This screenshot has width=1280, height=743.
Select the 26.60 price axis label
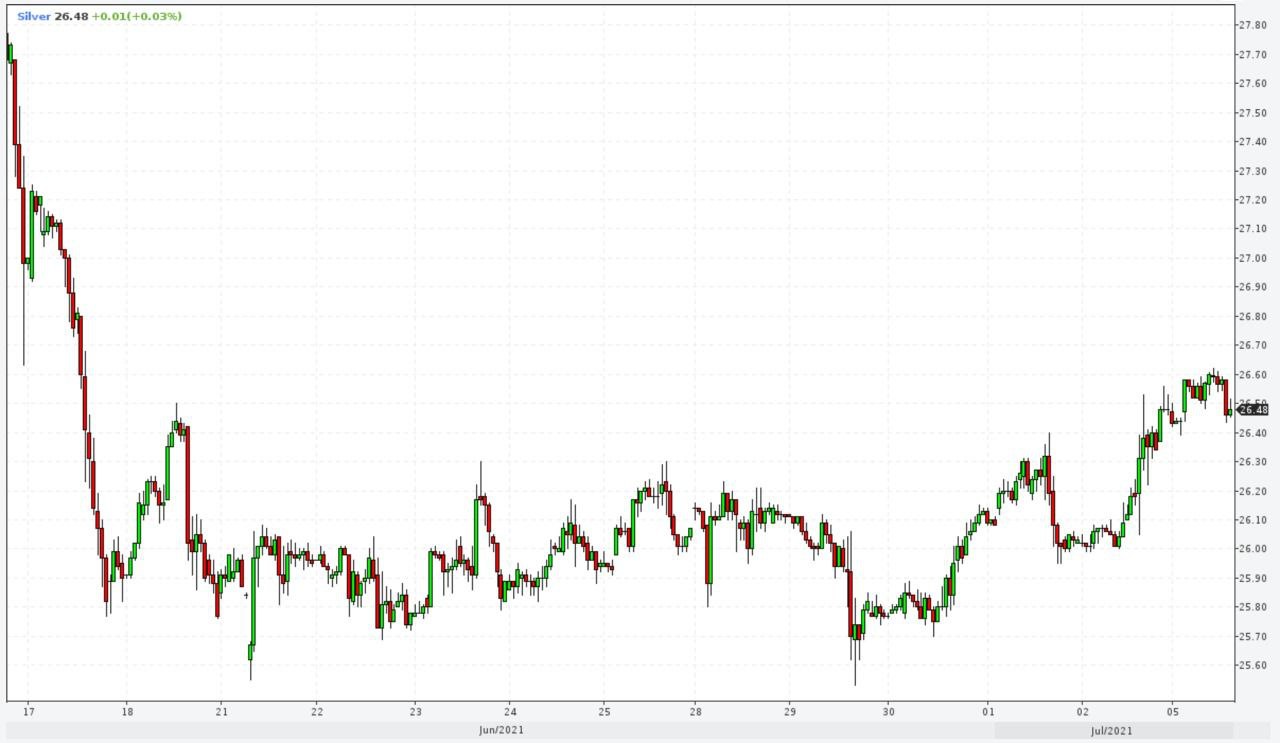pyautogui.click(x=1255, y=375)
